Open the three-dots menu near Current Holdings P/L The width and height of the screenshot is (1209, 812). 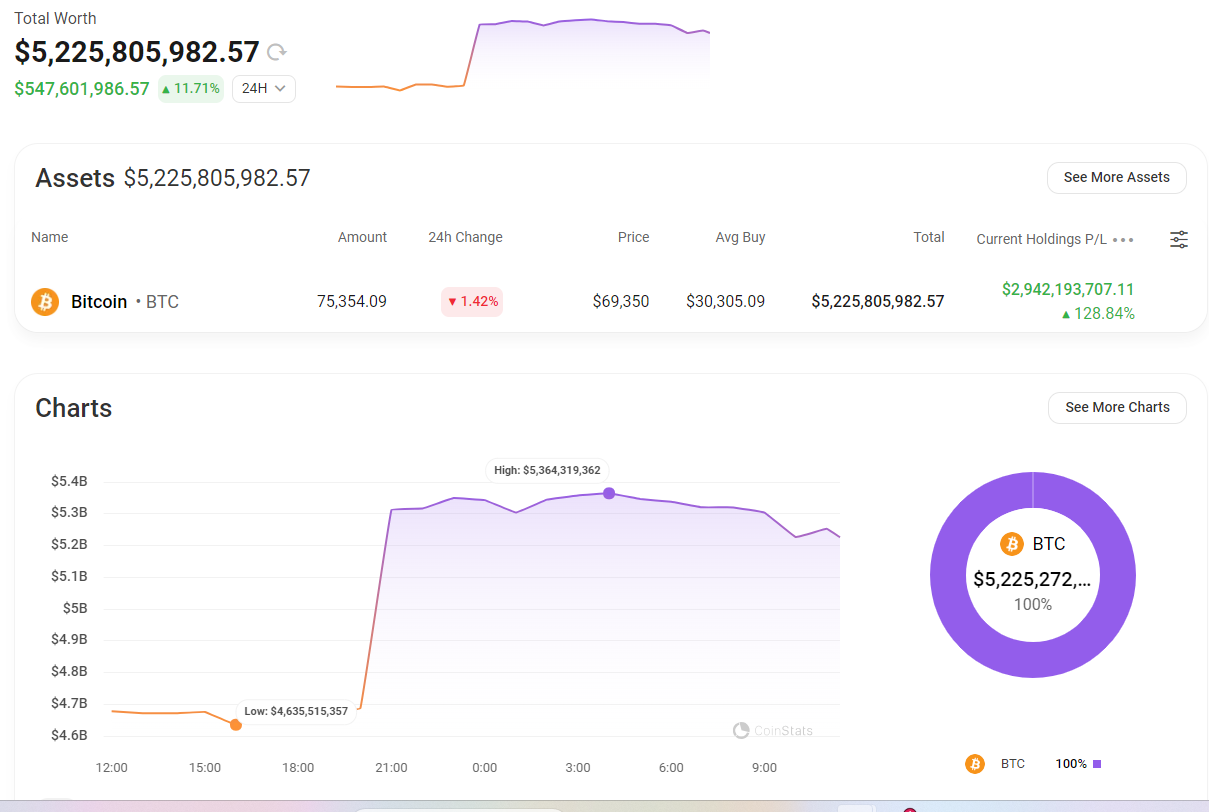pyautogui.click(x=1123, y=240)
